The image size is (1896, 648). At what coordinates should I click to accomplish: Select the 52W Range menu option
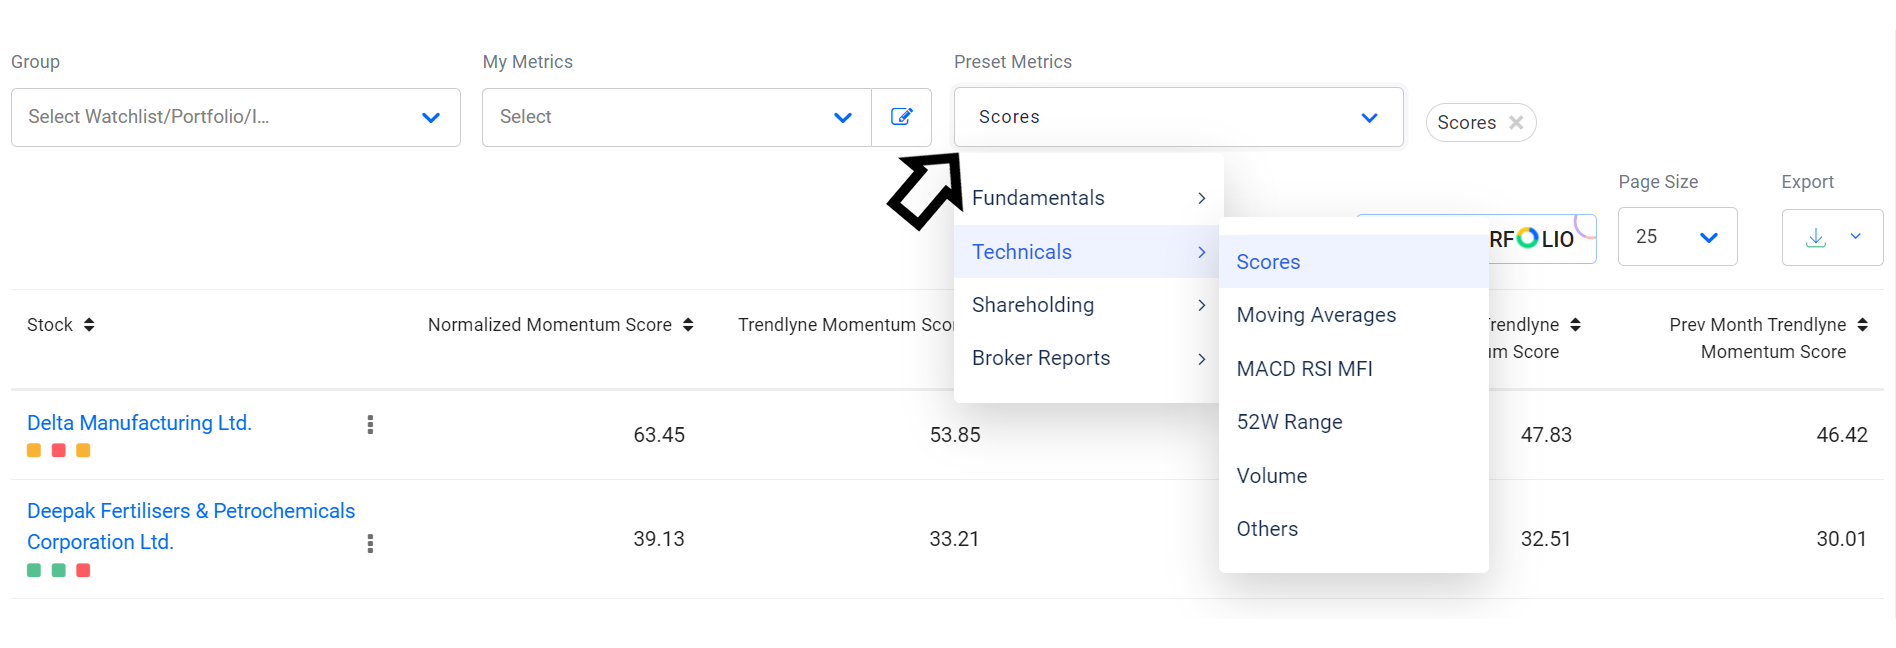click(1289, 422)
